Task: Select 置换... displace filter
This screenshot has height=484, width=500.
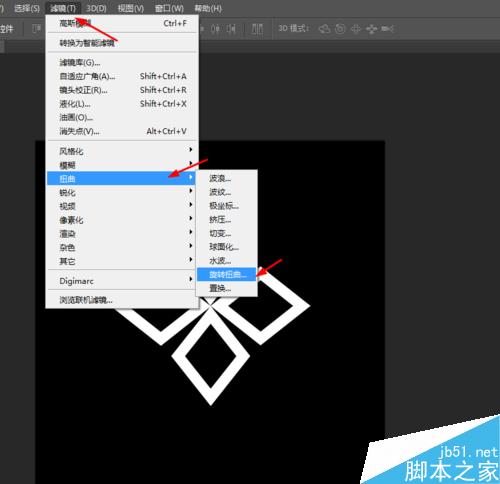Action: pyautogui.click(x=227, y=288)
